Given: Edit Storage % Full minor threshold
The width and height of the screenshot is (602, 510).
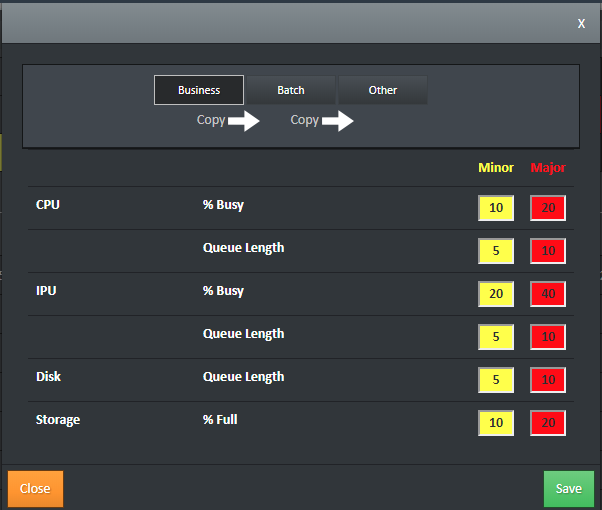Looking at the screenshot, I should click(496, 423).
